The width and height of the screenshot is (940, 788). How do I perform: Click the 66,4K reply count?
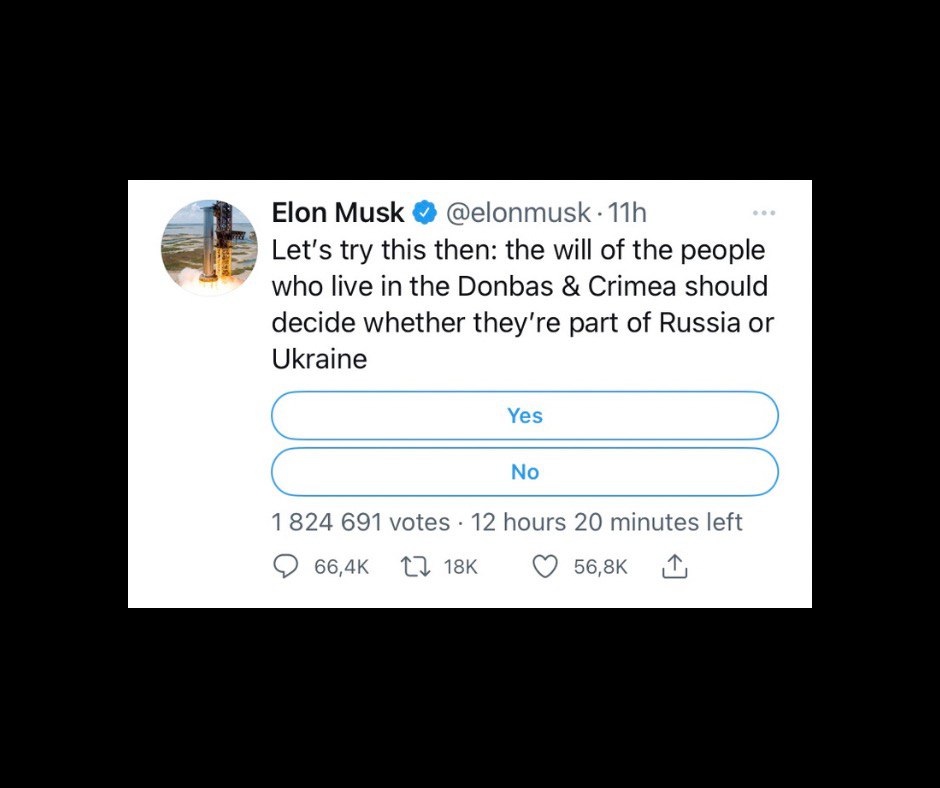[341, 567]
